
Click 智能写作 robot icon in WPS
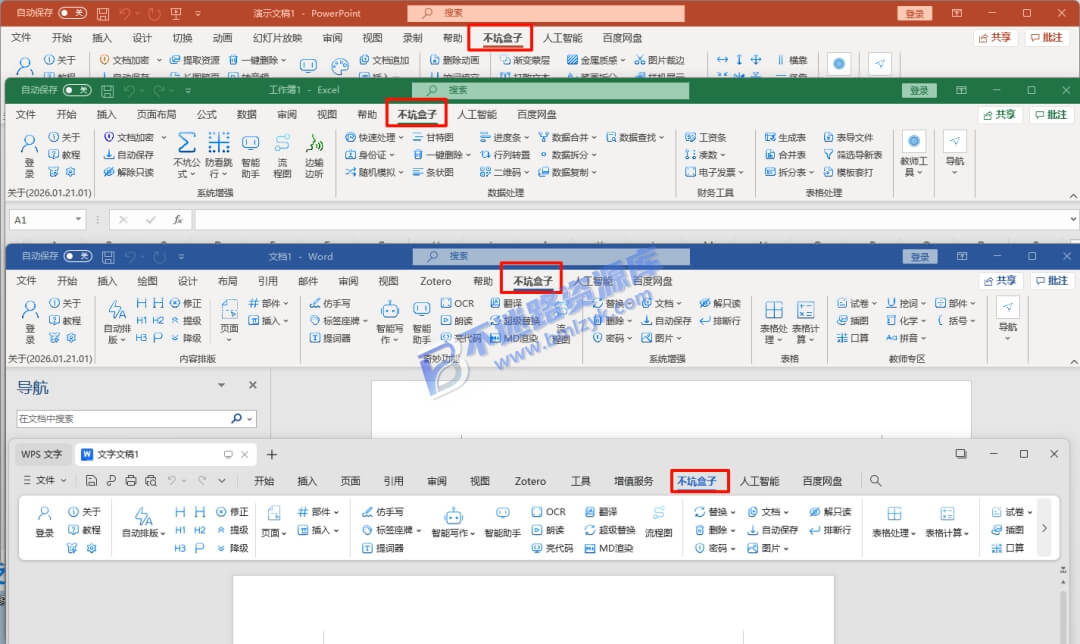[x=453, y=515]
